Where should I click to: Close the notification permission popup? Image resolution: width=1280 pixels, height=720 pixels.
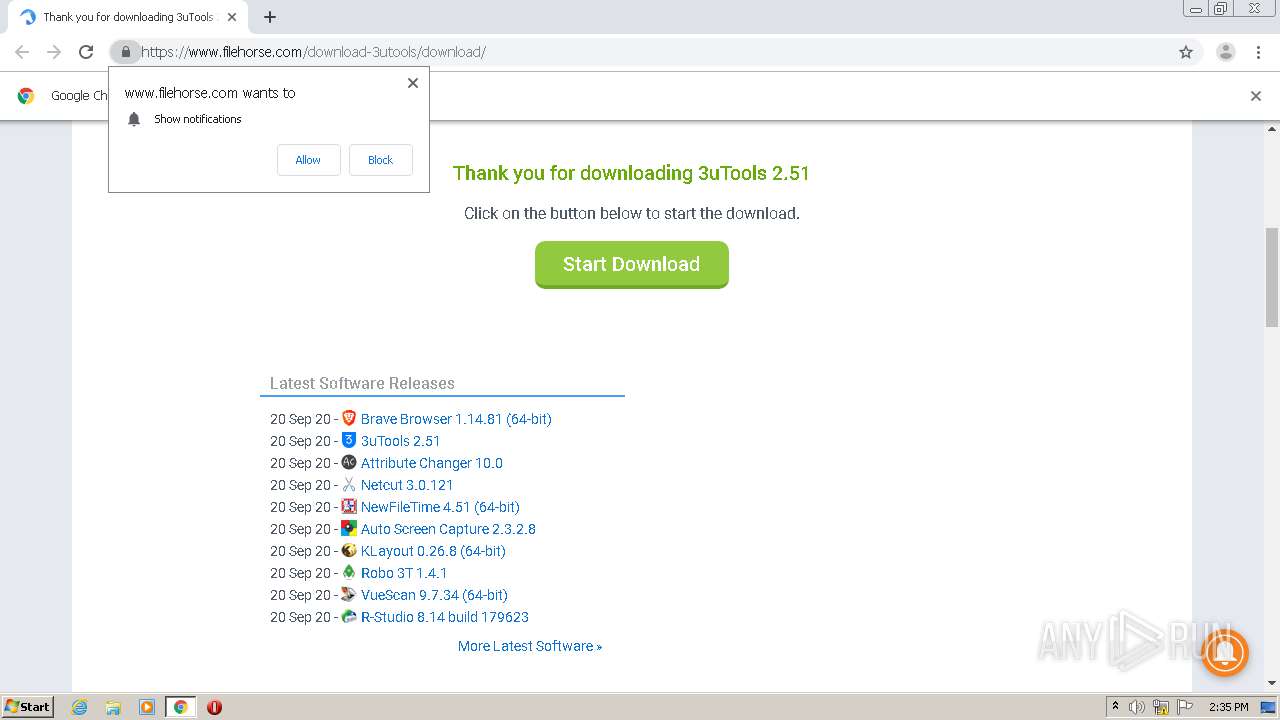point(413,83)
